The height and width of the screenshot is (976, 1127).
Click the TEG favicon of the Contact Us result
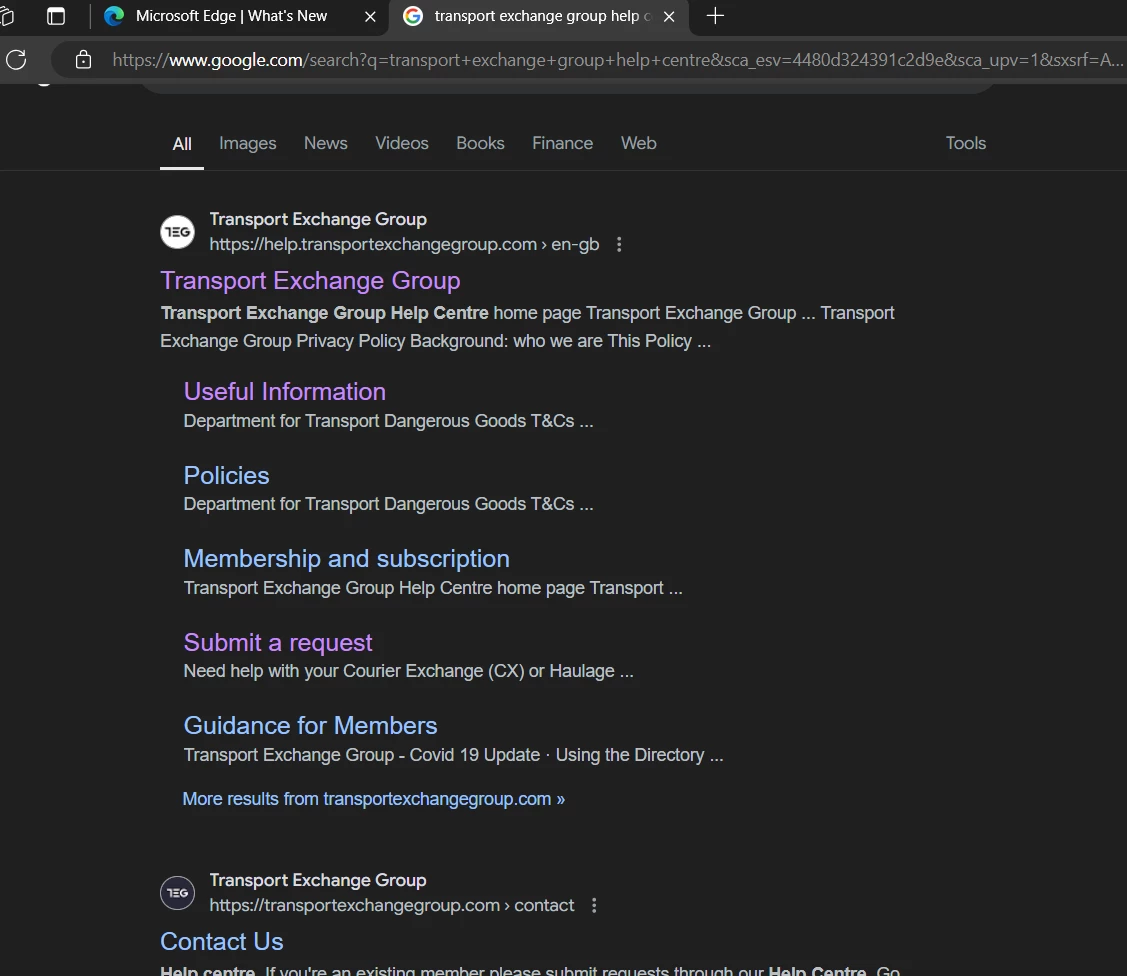[x=177, y=893]
